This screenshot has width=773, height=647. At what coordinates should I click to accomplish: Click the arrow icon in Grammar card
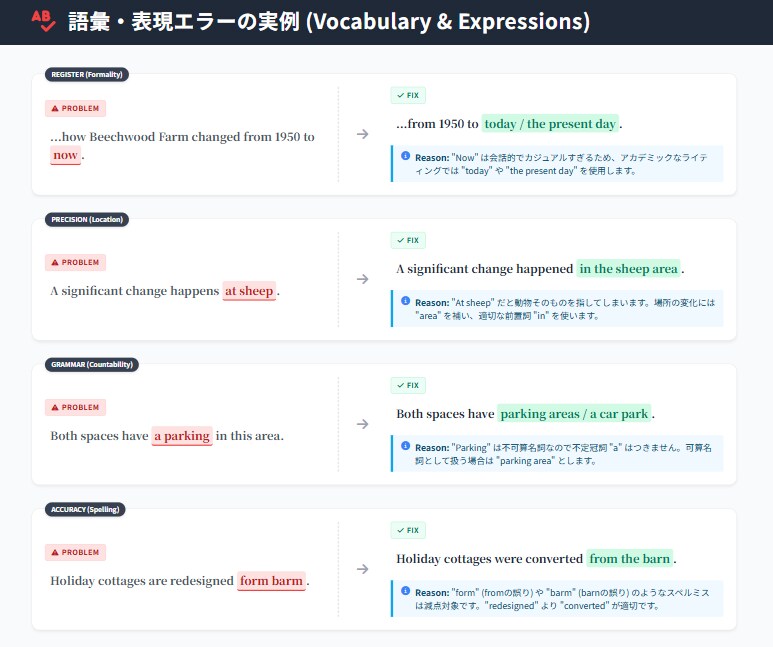(x=362, y=424)
